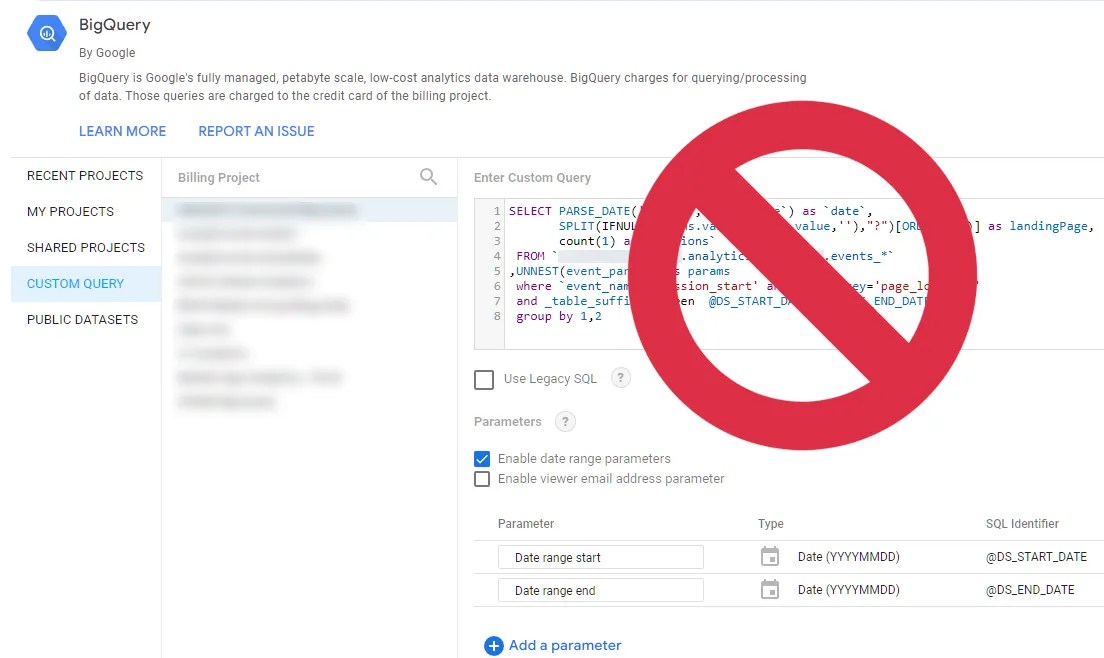Image resolution: width=1104 pixels, height=658 pixels.
Task: Enable viewer email address parameter
Action: coord(483,478)
